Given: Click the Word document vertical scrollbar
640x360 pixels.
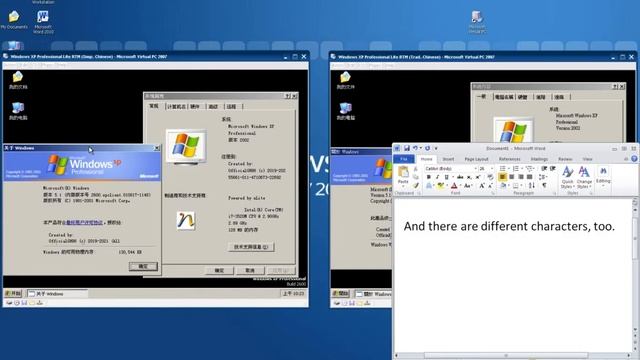Looking at the screenshot, I should coord(635,269).
